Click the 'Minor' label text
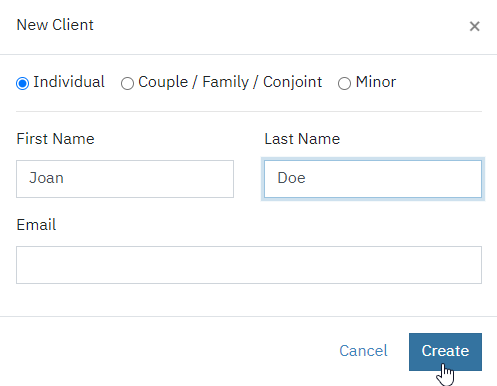Image resolution: width=497 pixels, height=386 pixels. point(376,82)
